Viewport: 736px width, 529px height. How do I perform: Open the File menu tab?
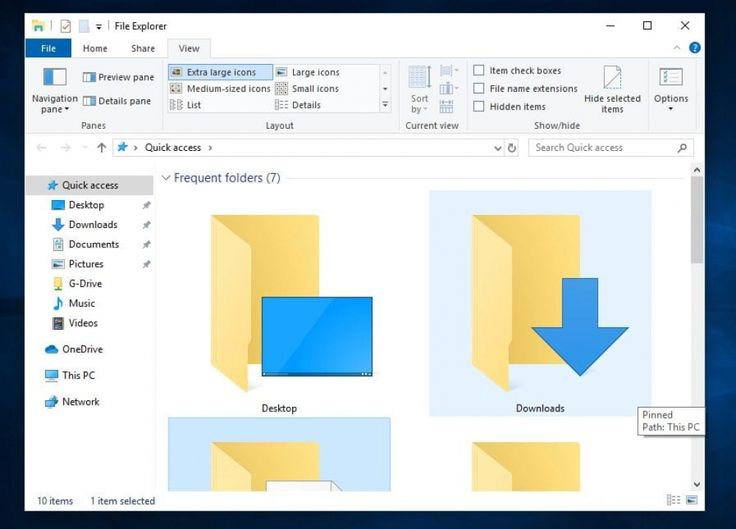[48, 48]
